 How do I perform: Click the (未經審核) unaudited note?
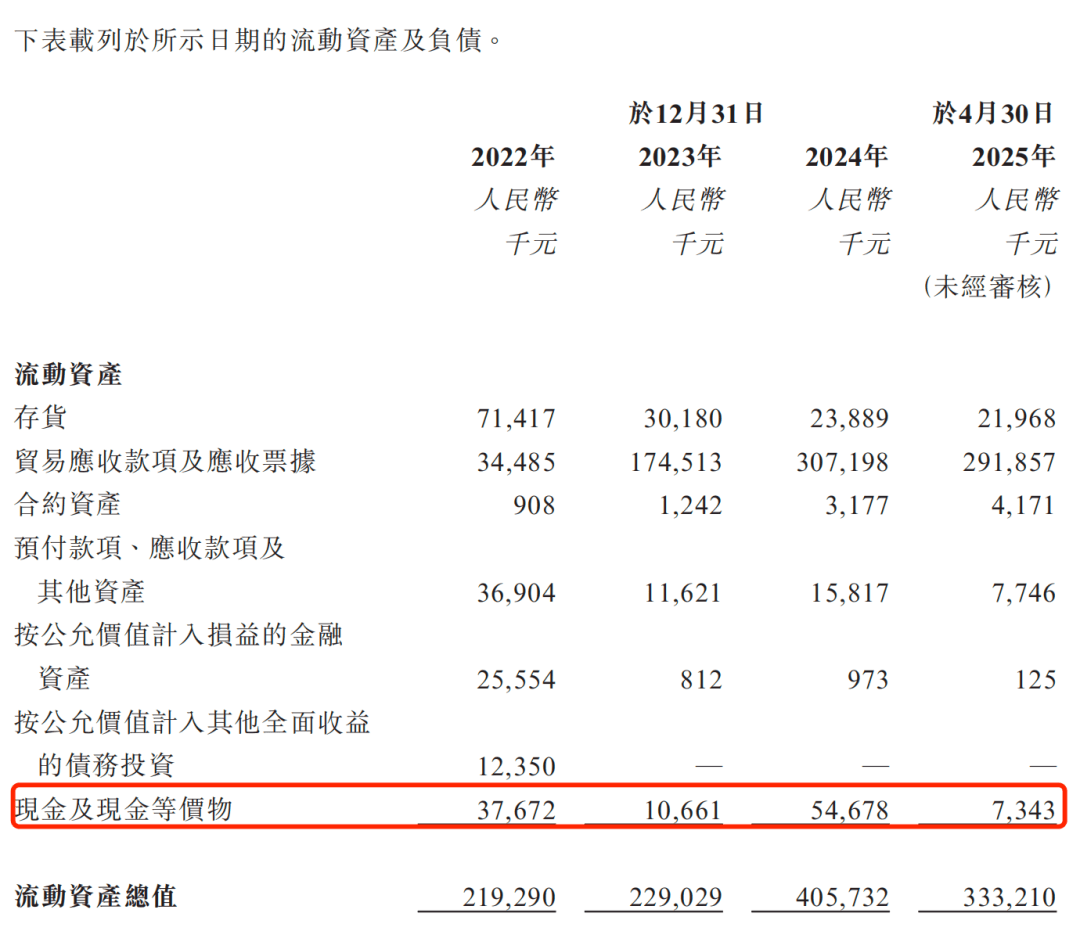click(988, 287)
